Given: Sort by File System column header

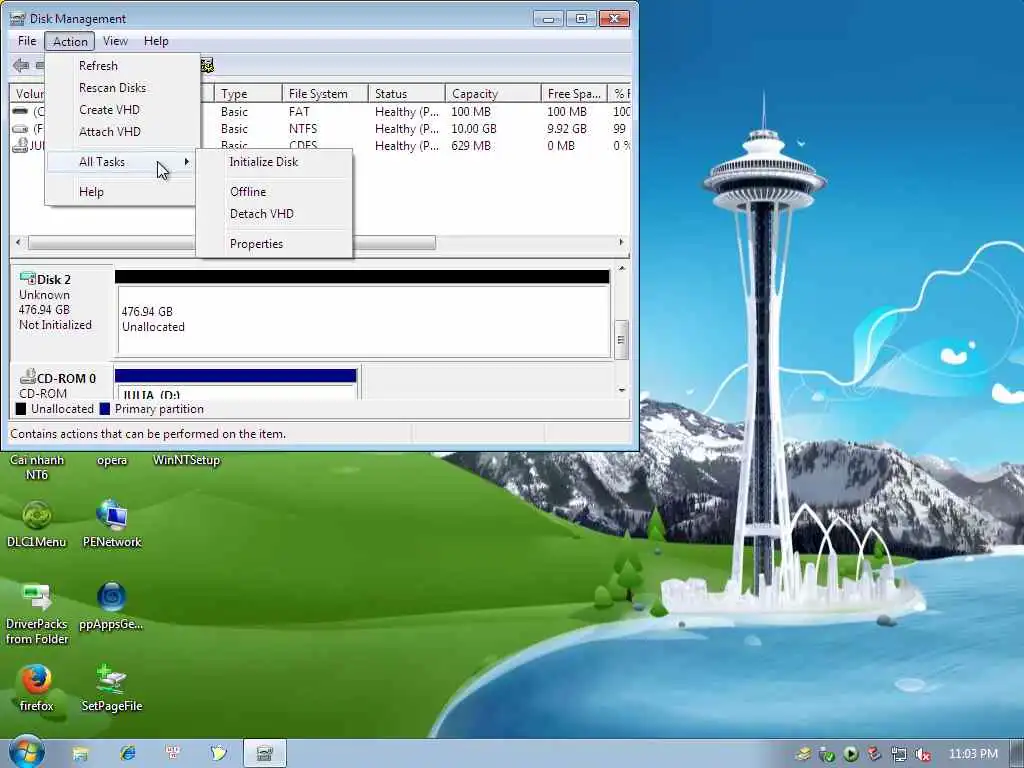Looking at the screenshot, I should coord(325,93).
